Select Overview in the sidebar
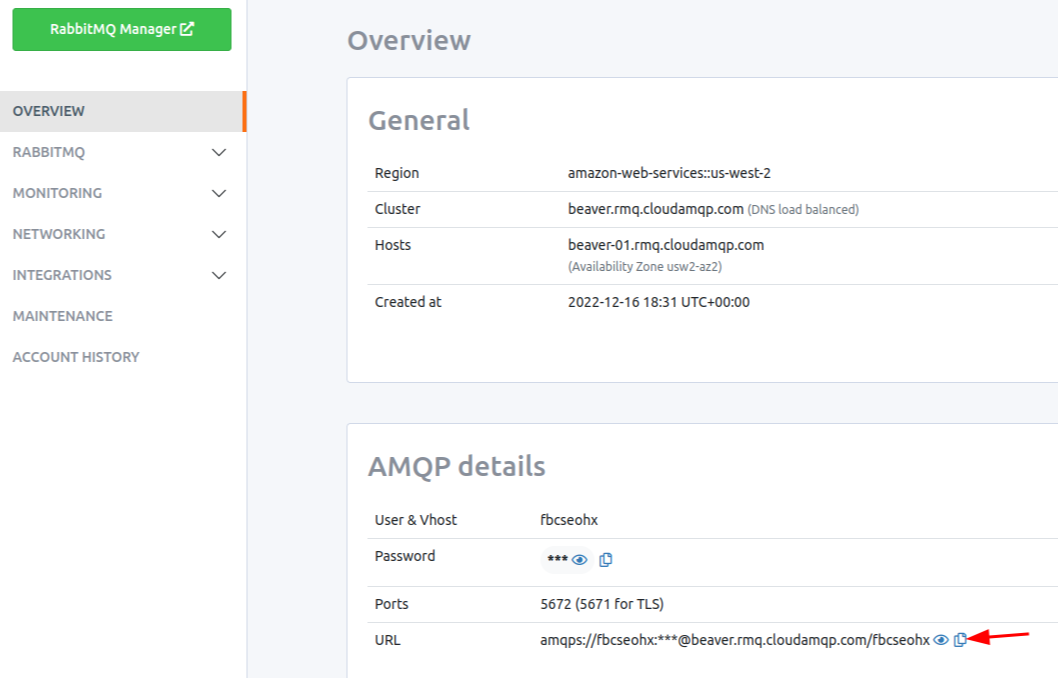The height and width of the screenshot is (678, 1059). [49, 111]
